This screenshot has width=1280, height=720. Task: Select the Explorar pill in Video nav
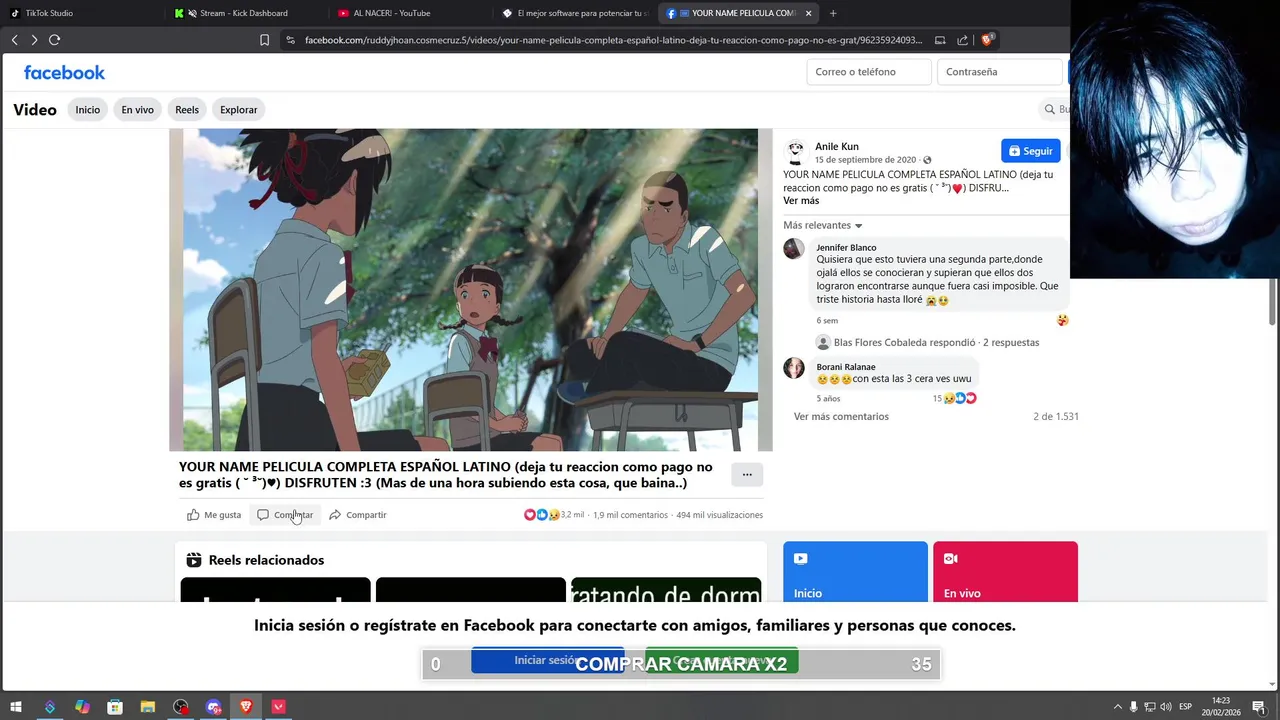click(239, 110)
